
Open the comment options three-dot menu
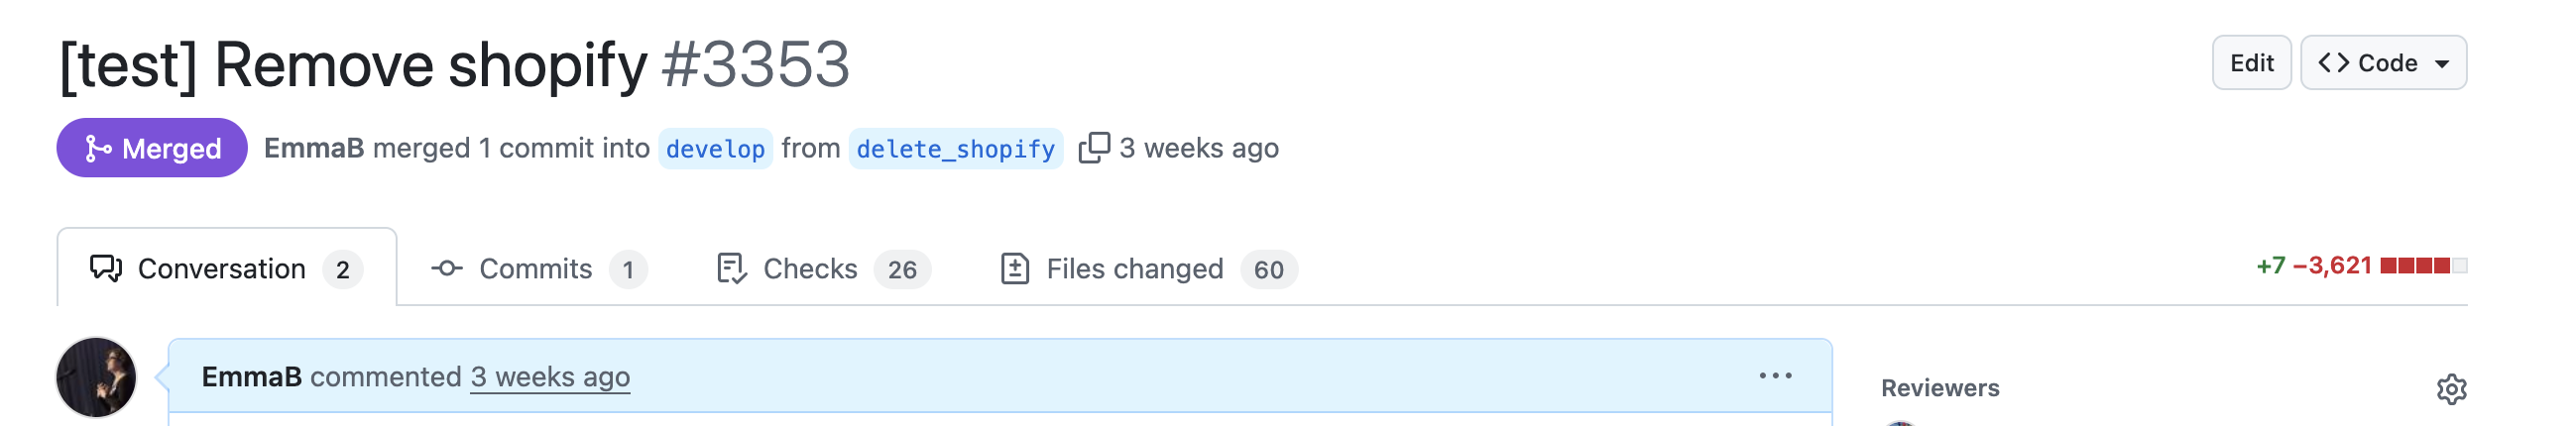coord(1775,376)
